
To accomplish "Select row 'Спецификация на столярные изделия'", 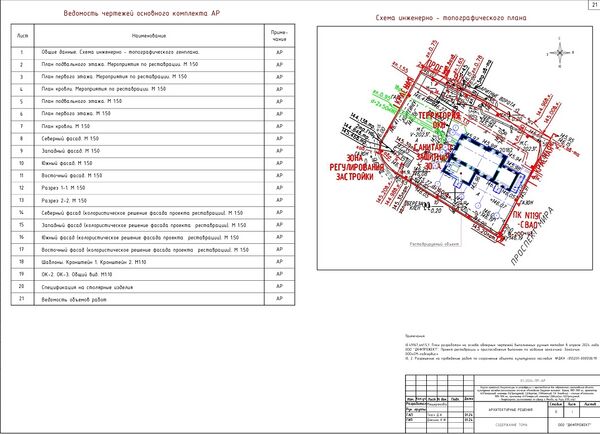I will coord(153,287).
